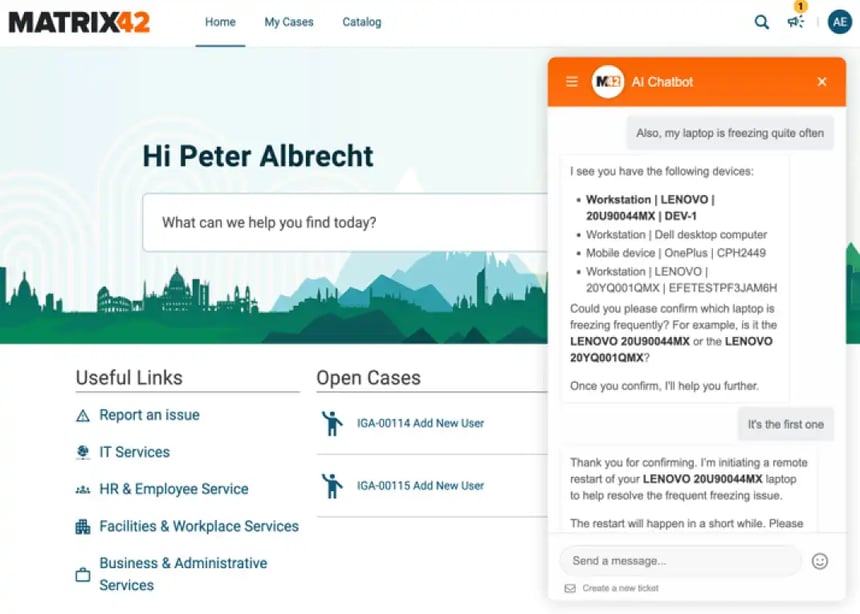860x614 pixels.
Task: Open the search magnifier icon
Action: [x=761, y=21]
